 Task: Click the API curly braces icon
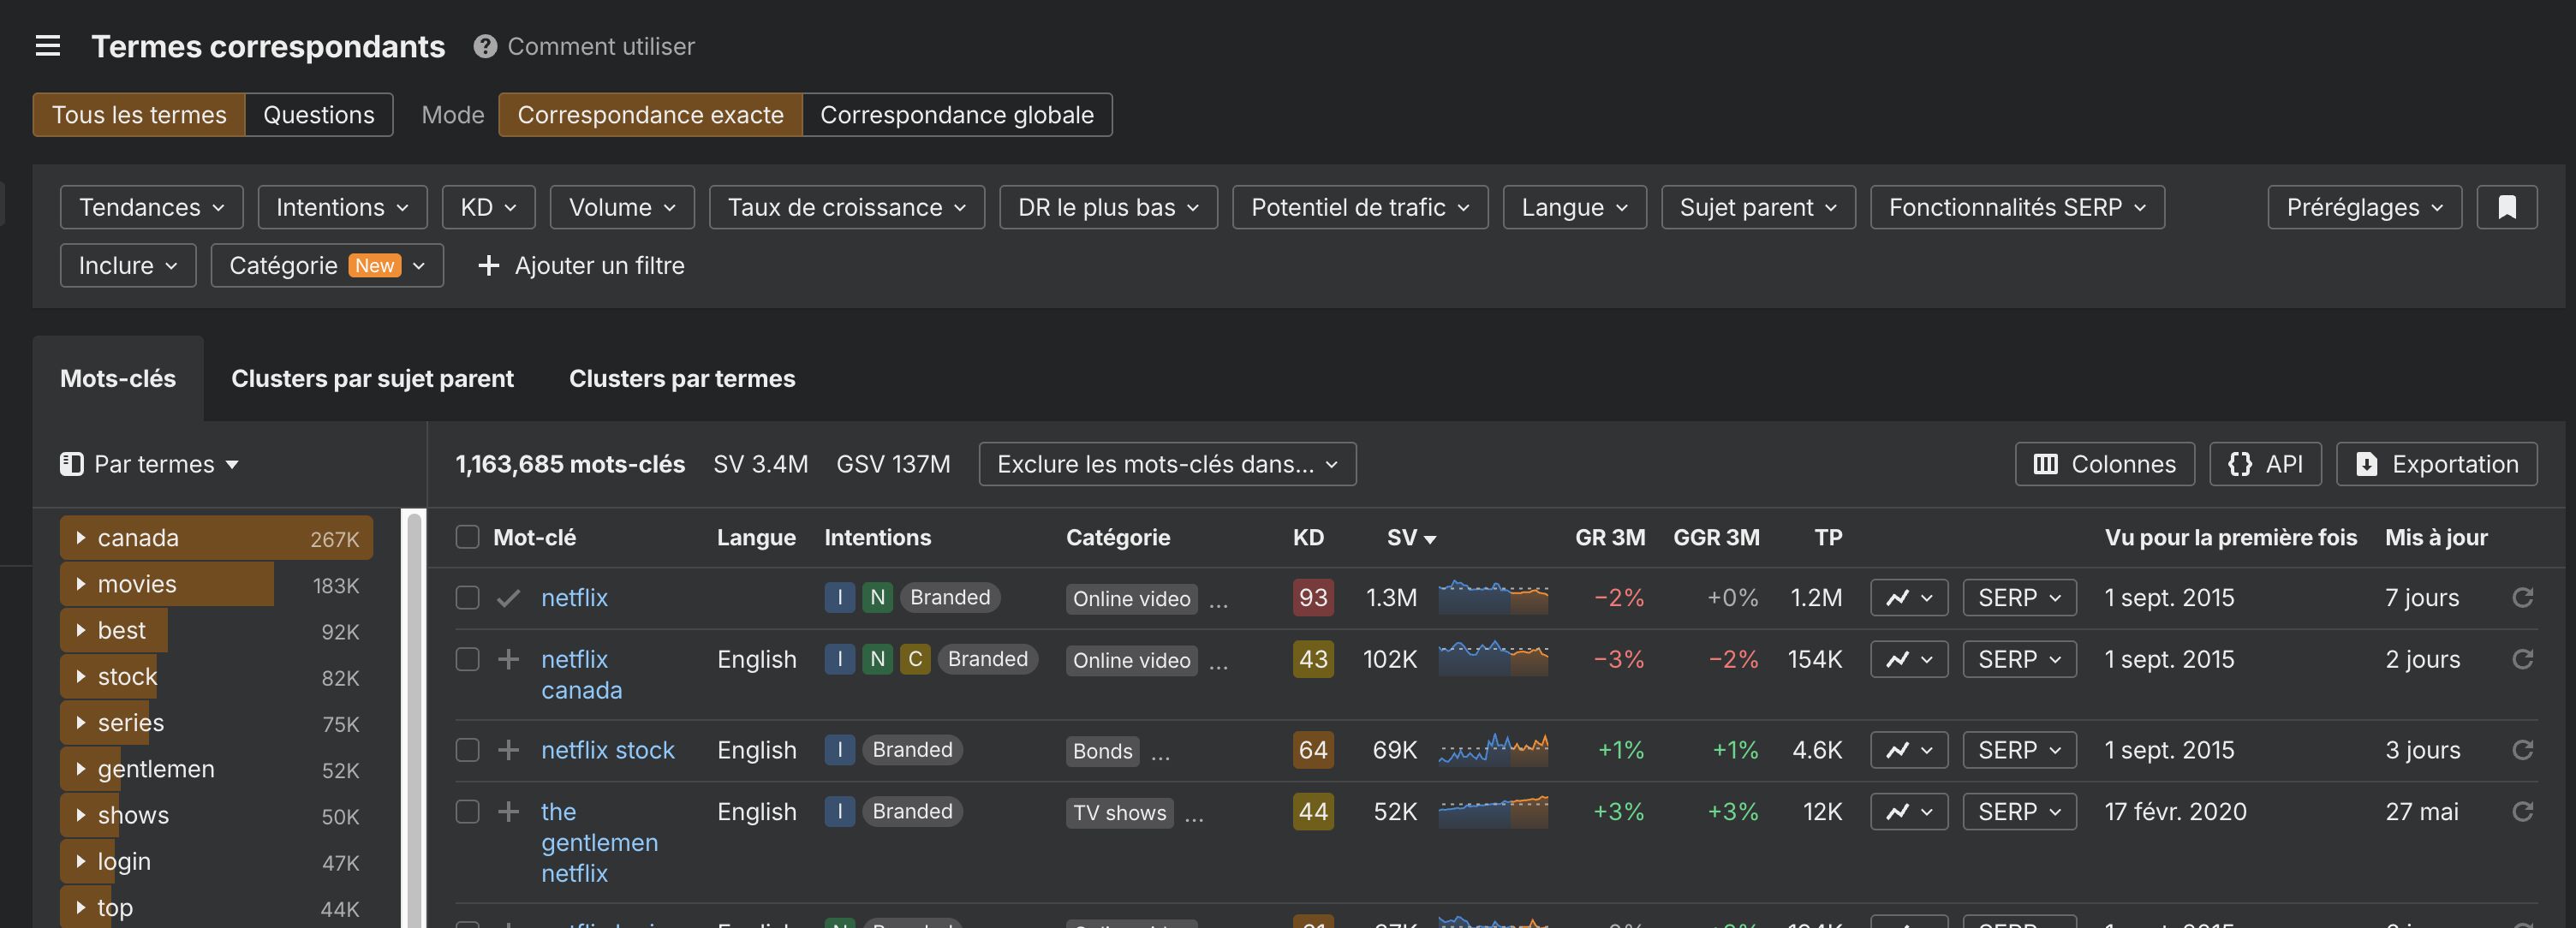click(2240, 464)
